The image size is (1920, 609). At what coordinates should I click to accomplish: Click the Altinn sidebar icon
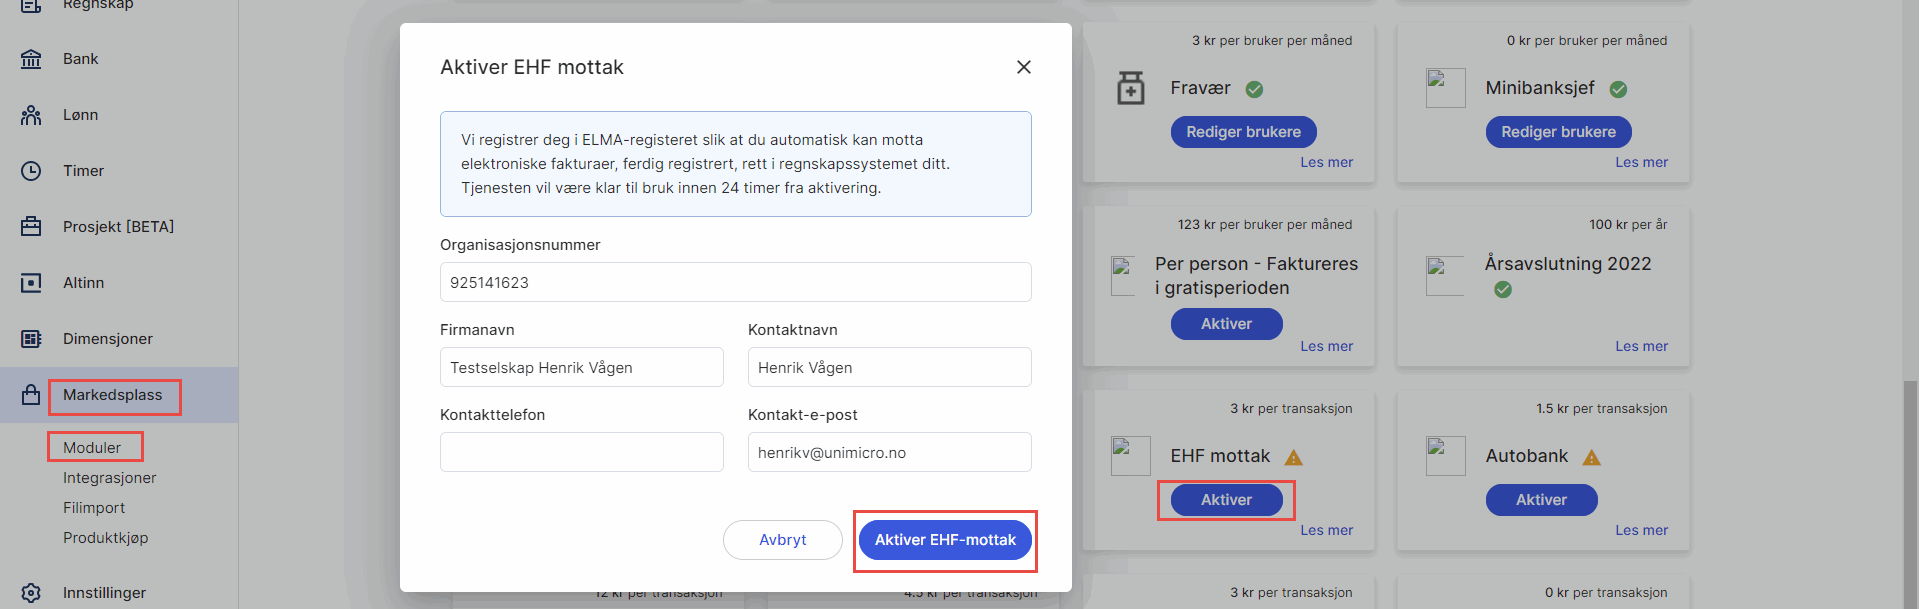(x=31, y=283)
